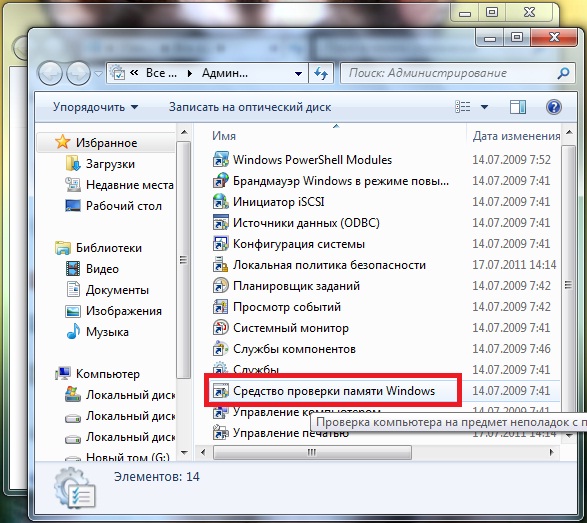Image resolution: width=587 pixels, height=523 pixels.
Task: Click the Изображения library icon
Action: coord(73,311)
